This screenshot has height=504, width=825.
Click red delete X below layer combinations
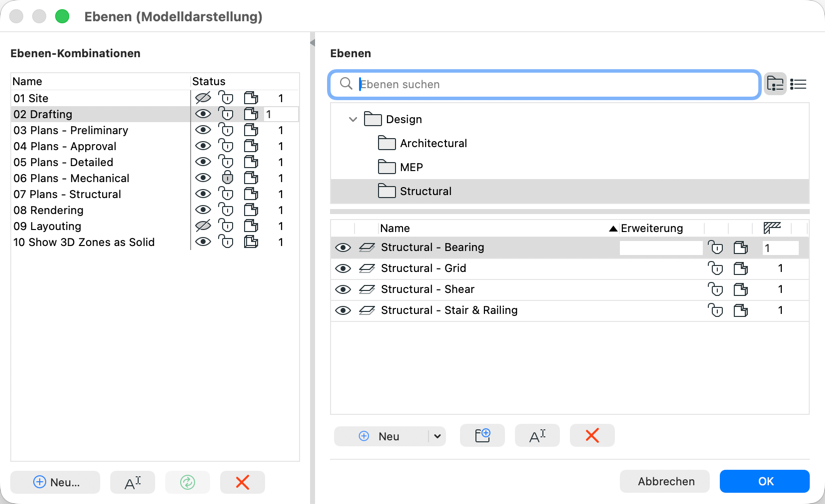pos(243,482)
